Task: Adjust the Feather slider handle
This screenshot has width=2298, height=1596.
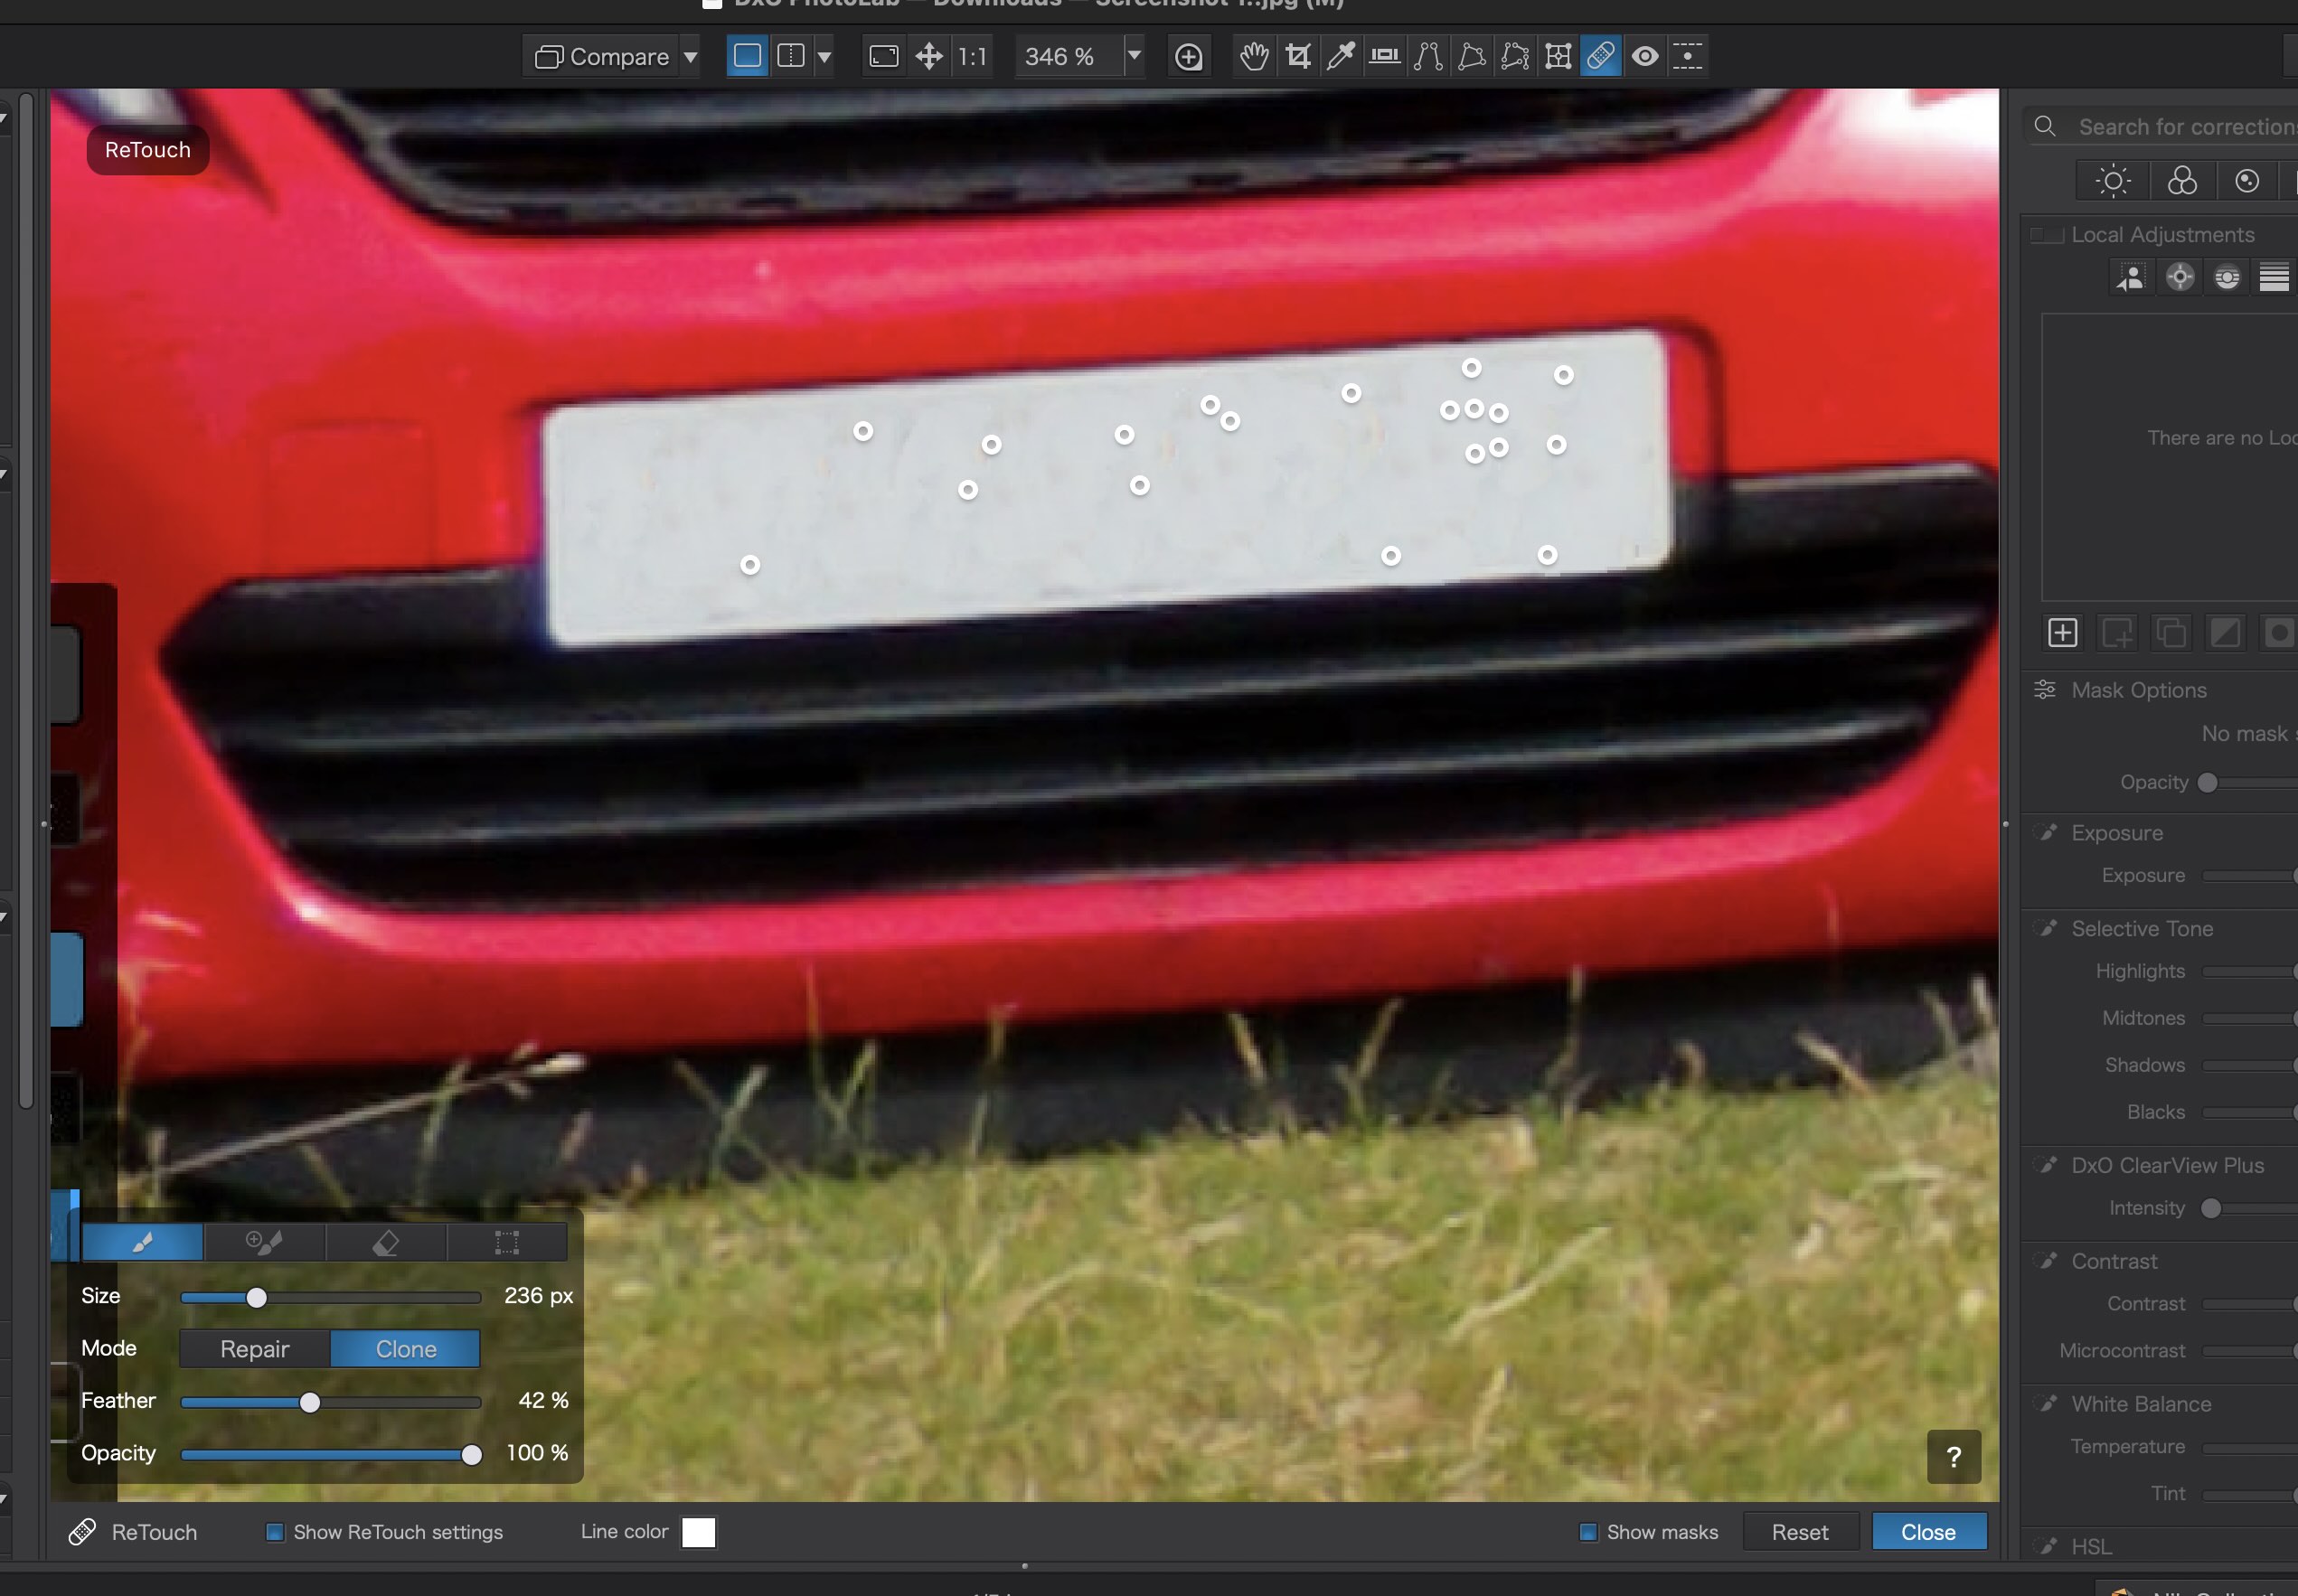Action: pos(310,1403)
